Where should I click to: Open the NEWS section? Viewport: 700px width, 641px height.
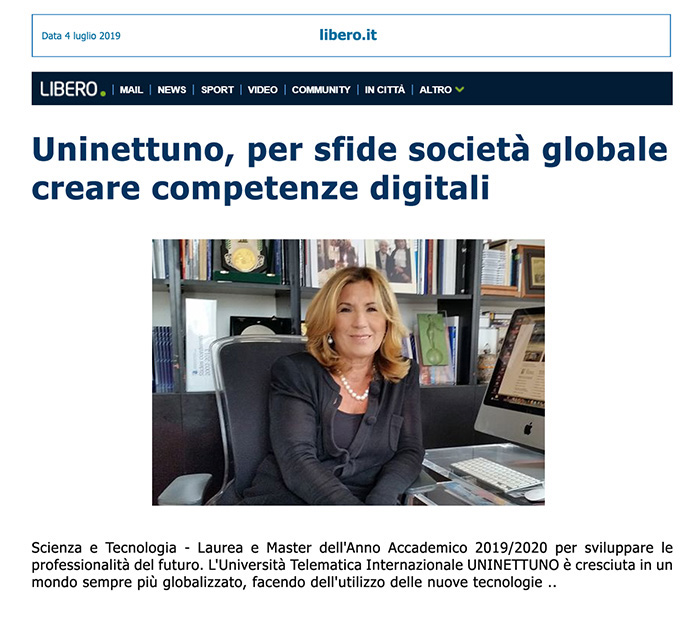172,90
